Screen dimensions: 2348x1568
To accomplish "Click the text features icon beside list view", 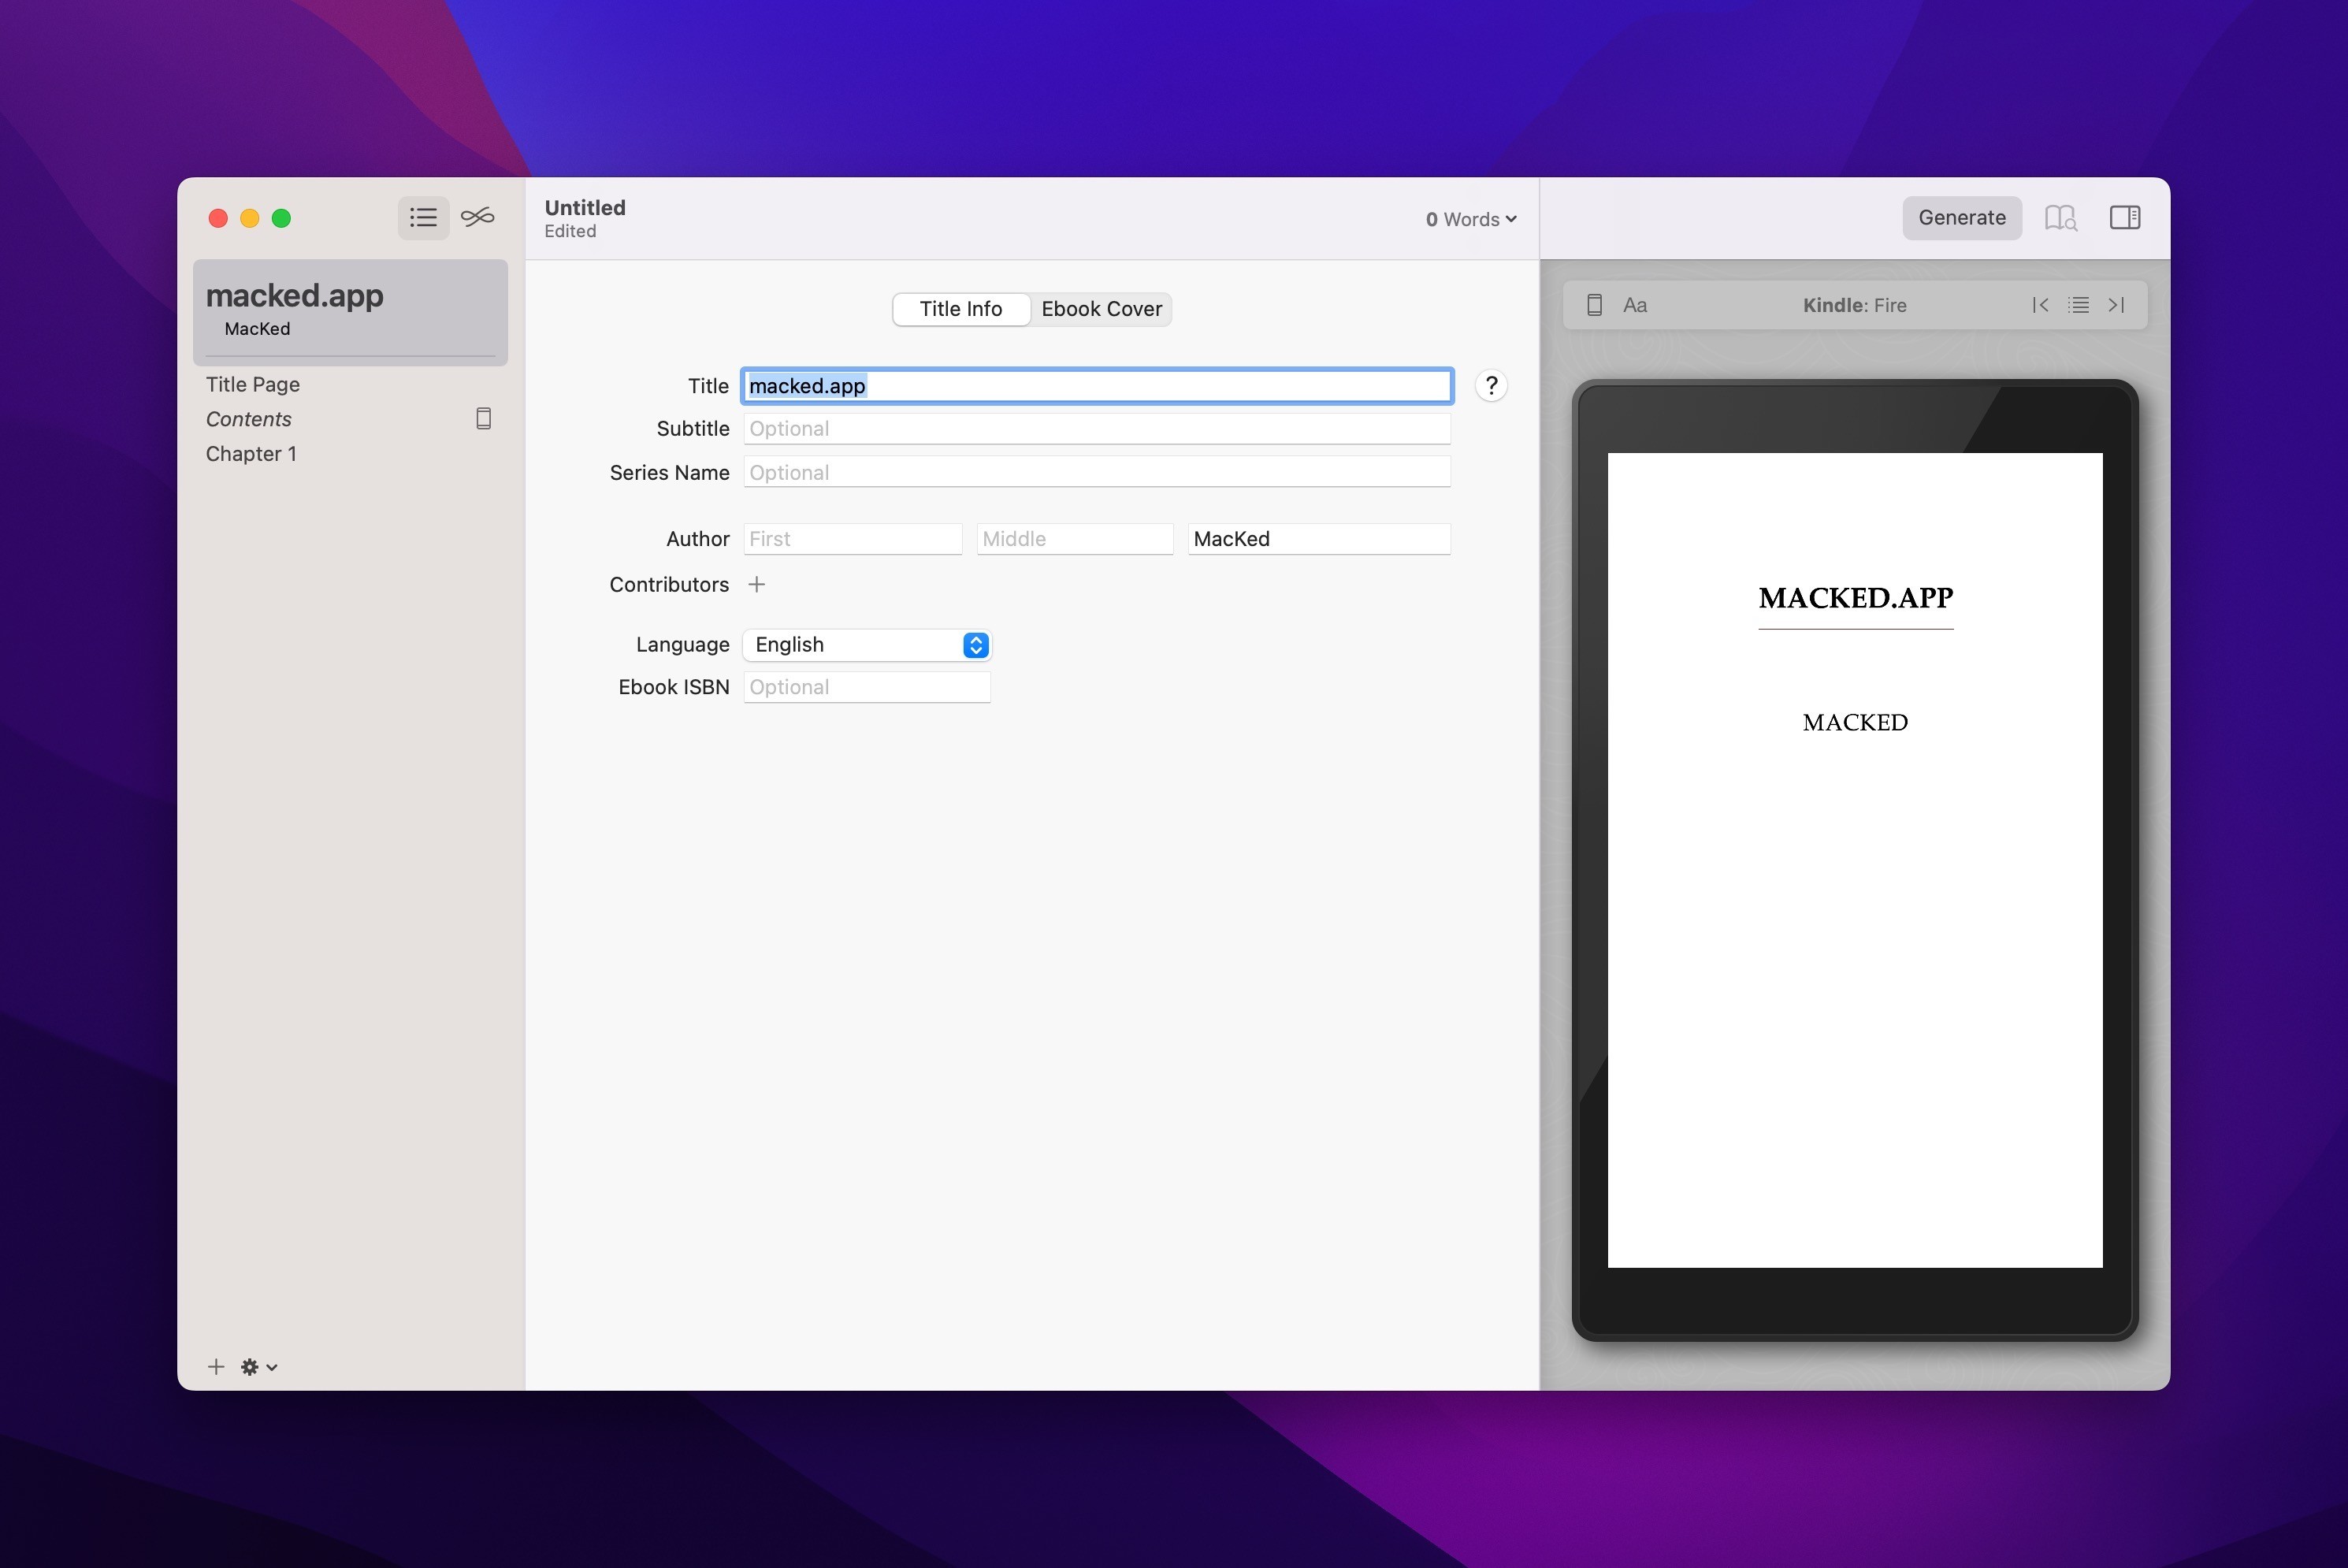I will (x=478, y=217).
